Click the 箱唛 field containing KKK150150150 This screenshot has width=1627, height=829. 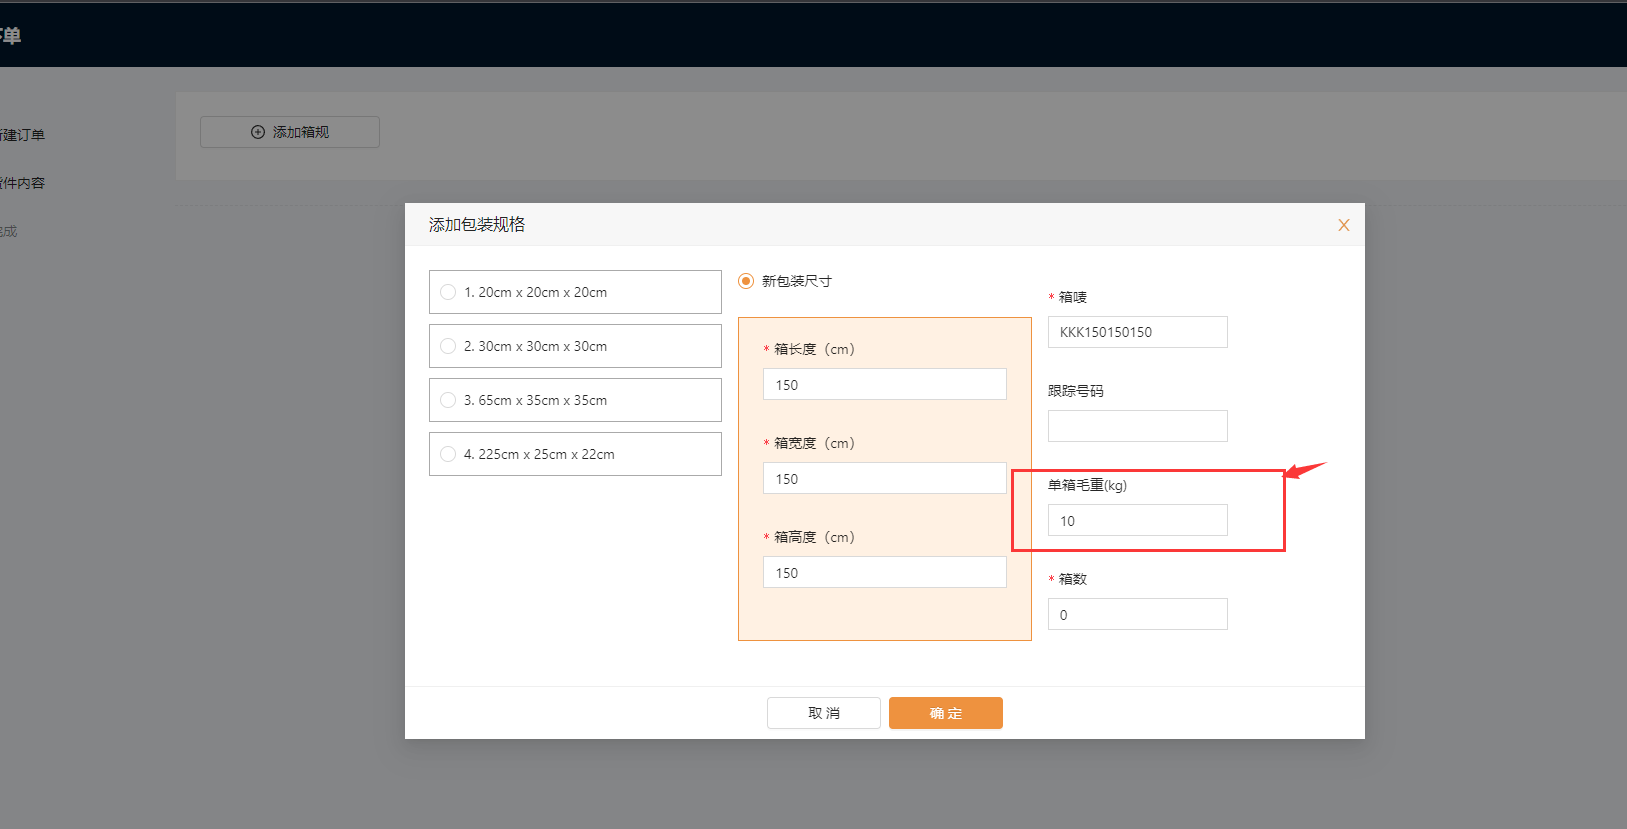(x=1137, y=332)
